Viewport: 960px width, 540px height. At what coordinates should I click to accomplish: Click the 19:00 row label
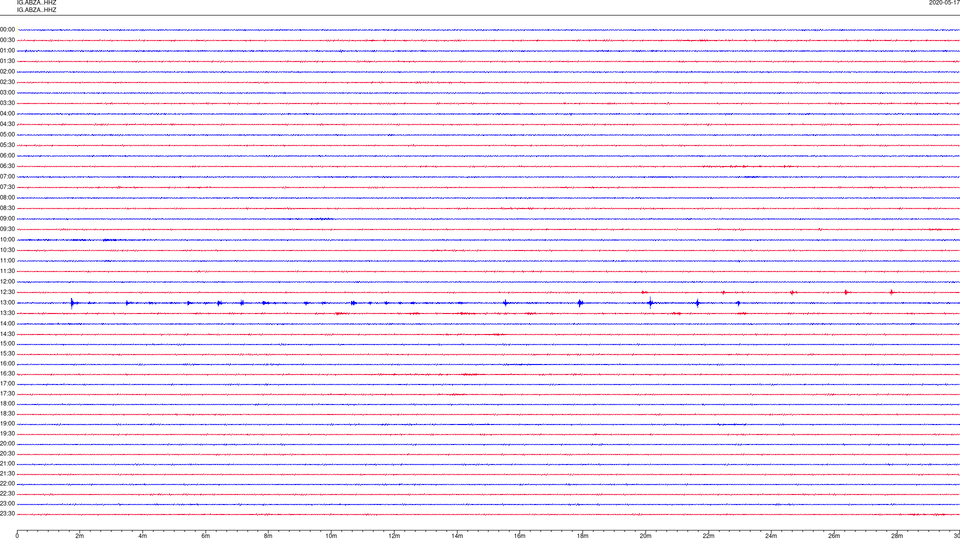[7, 424]
